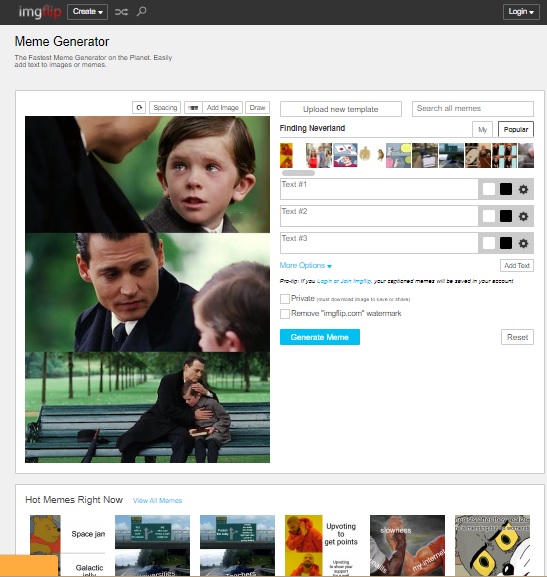Pick the black outline color for Text #1
The image size is (547, 577).
tap(506, 190)
